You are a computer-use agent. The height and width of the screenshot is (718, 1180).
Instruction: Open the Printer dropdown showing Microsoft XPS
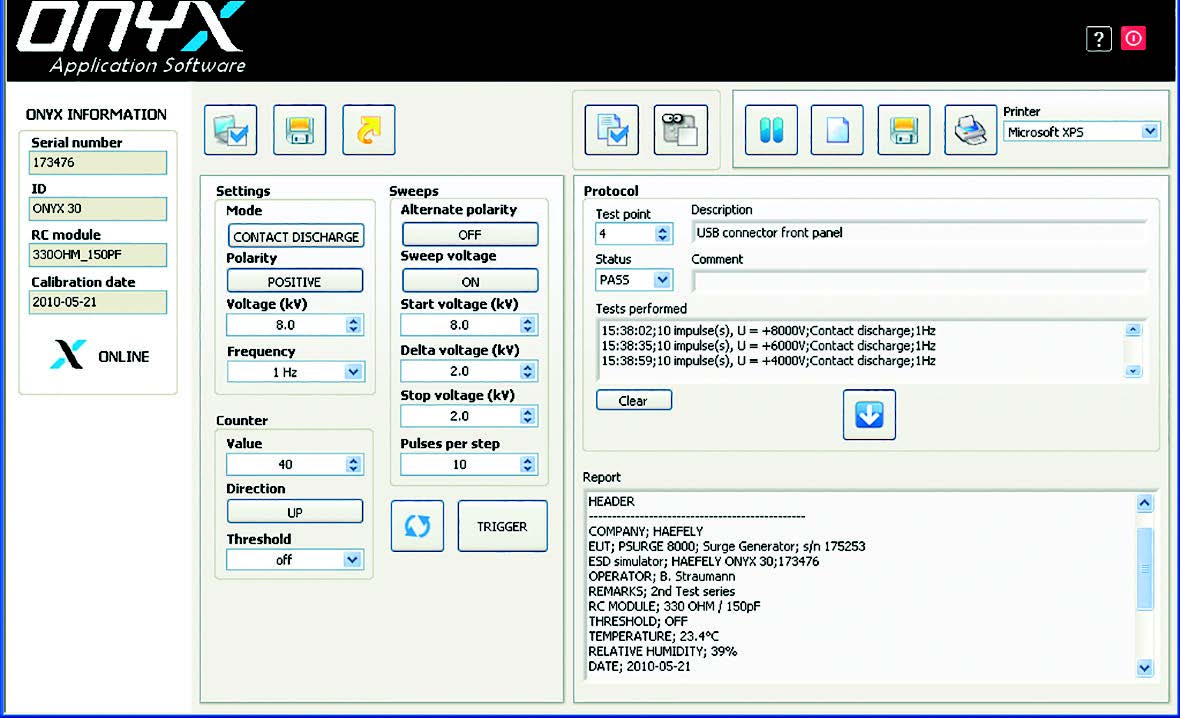[1150, 132]
